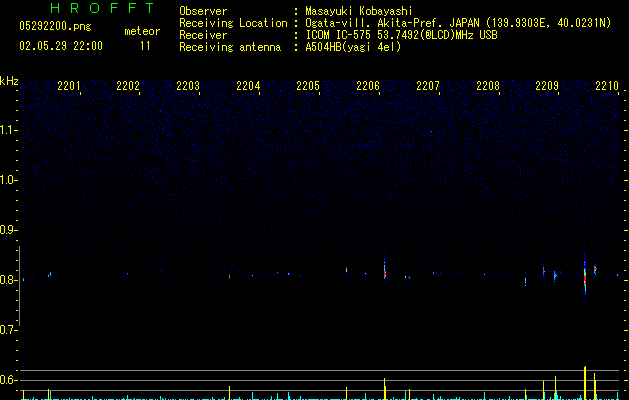
Task: Select the ICOM IC-575 53.7492 MHz receiver text
Action: click(401, 35)
